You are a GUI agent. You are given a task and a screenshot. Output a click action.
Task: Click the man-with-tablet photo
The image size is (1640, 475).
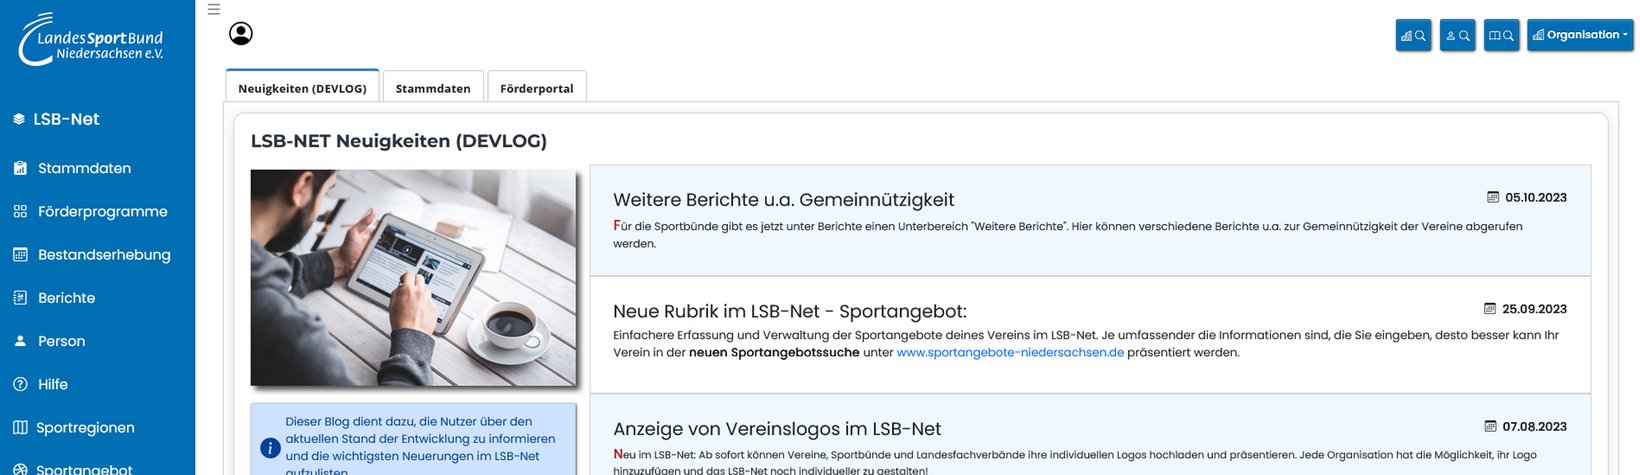tap(413, 277)
